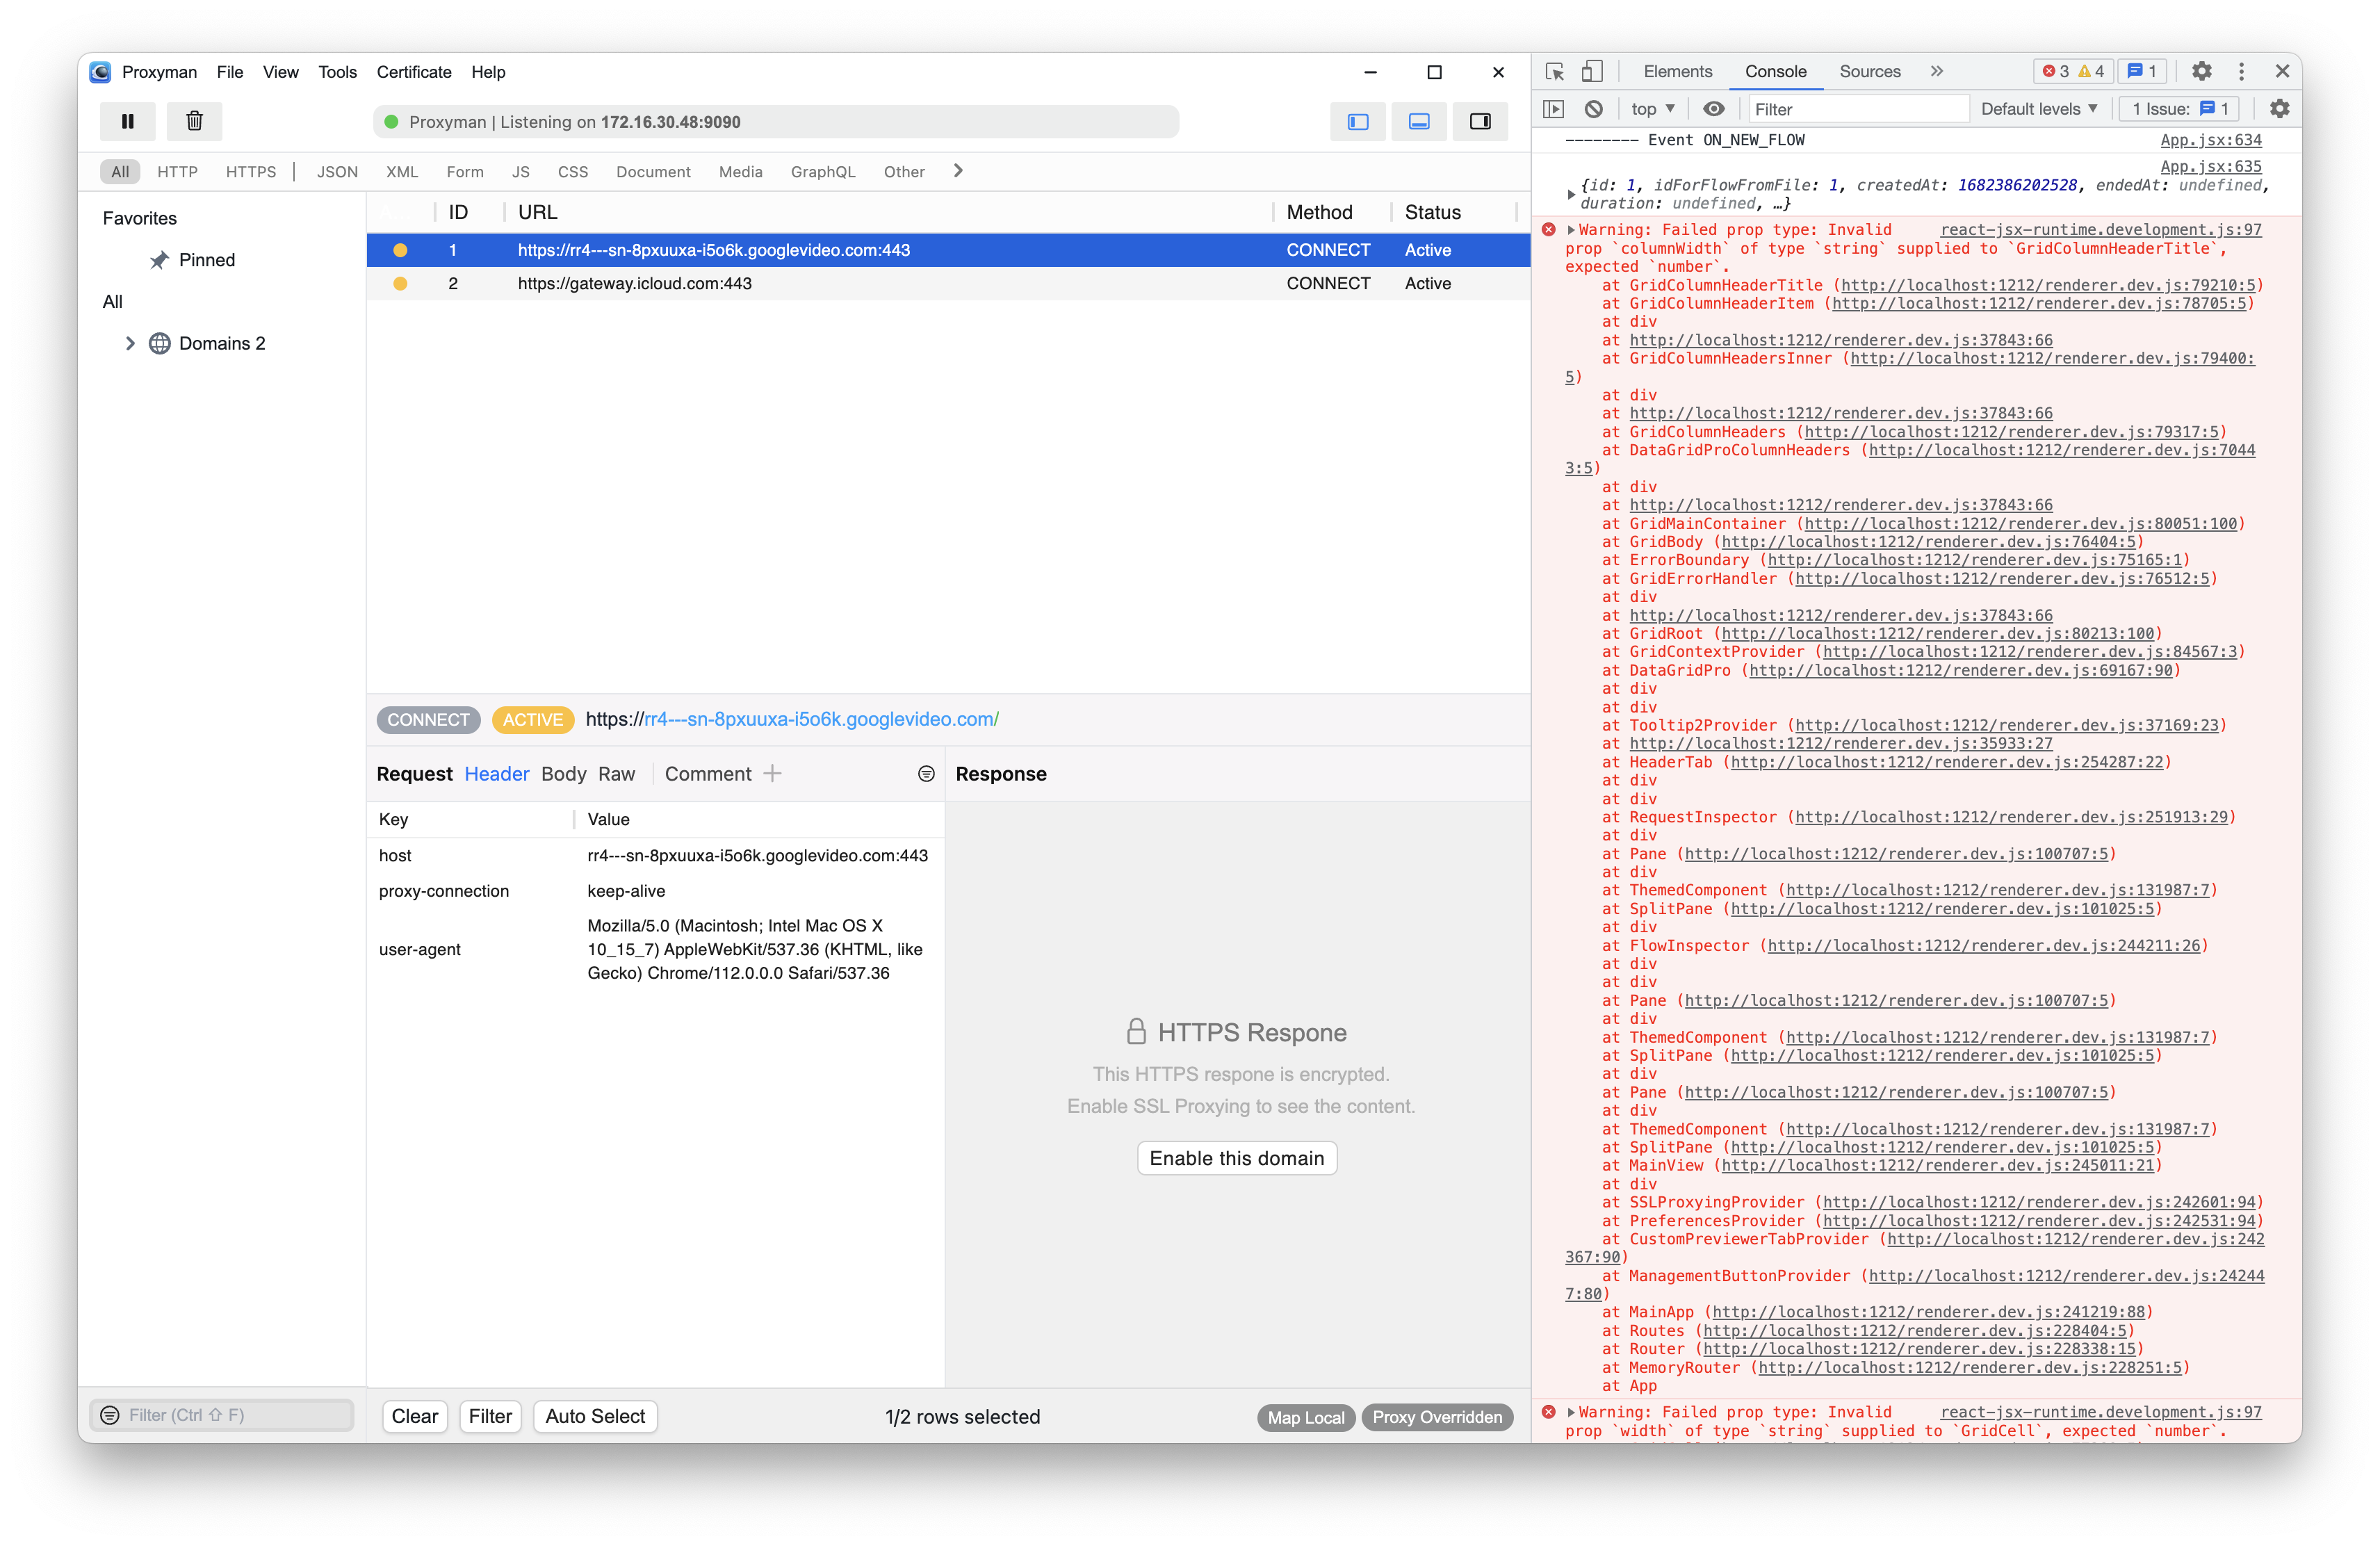Toggle the left sidebar panel icon

pyautogui.click(x=1357, y=121)
